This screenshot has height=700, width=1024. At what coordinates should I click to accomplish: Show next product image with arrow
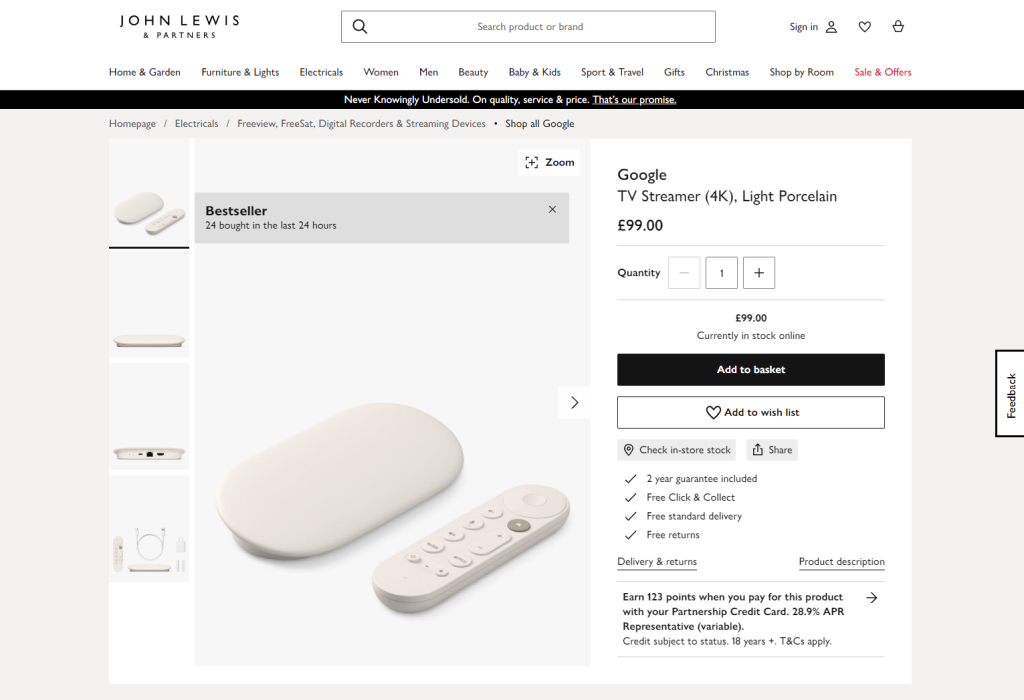pyautogui.click(x=574, y=402)
